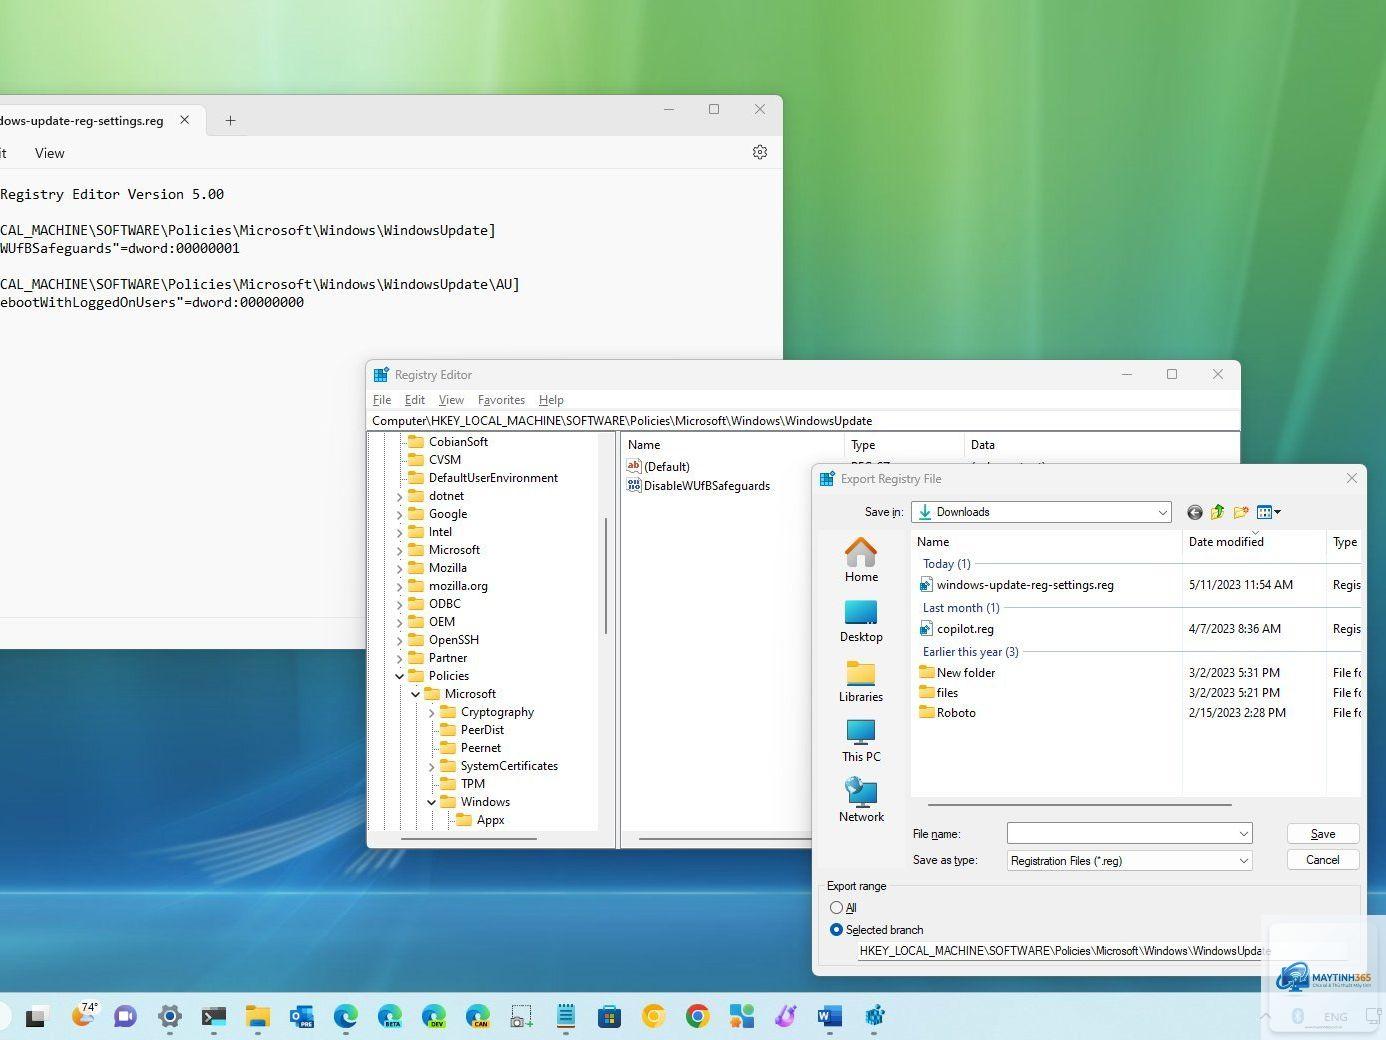This screenshot has height=1040, width=1386.
Task: Create a new folder in Export dialog
Action: click(x=1241, y=512)
